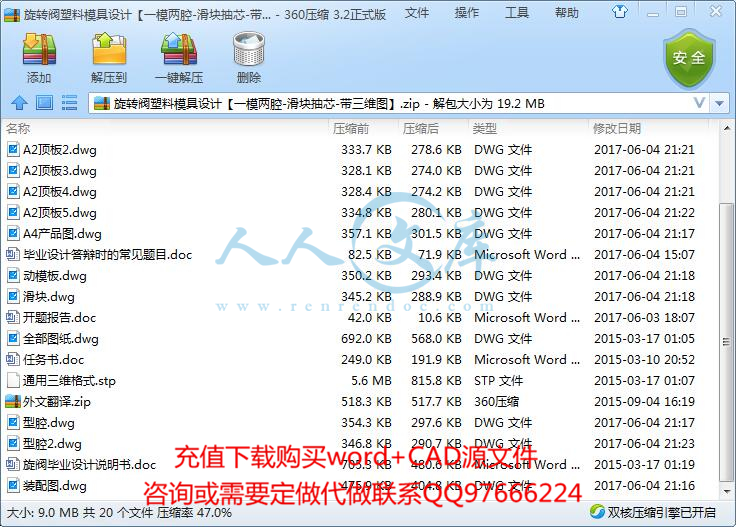Sort by 类型 column header
This screenshot has height=527, width=736.
(x=485, y=128)
